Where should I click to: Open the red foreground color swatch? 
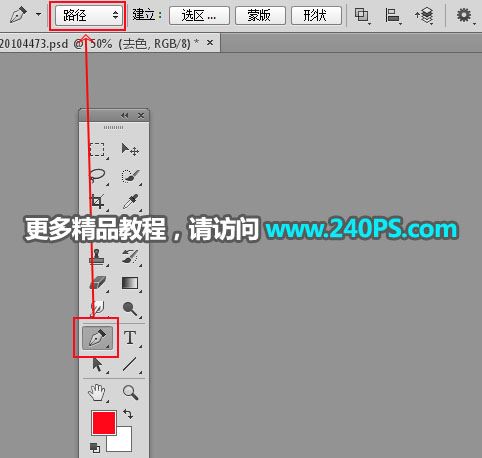[104, 422]
